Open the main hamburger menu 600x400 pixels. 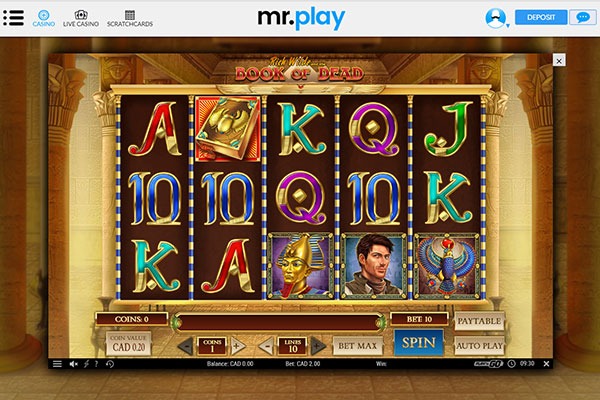click(14, 18)
